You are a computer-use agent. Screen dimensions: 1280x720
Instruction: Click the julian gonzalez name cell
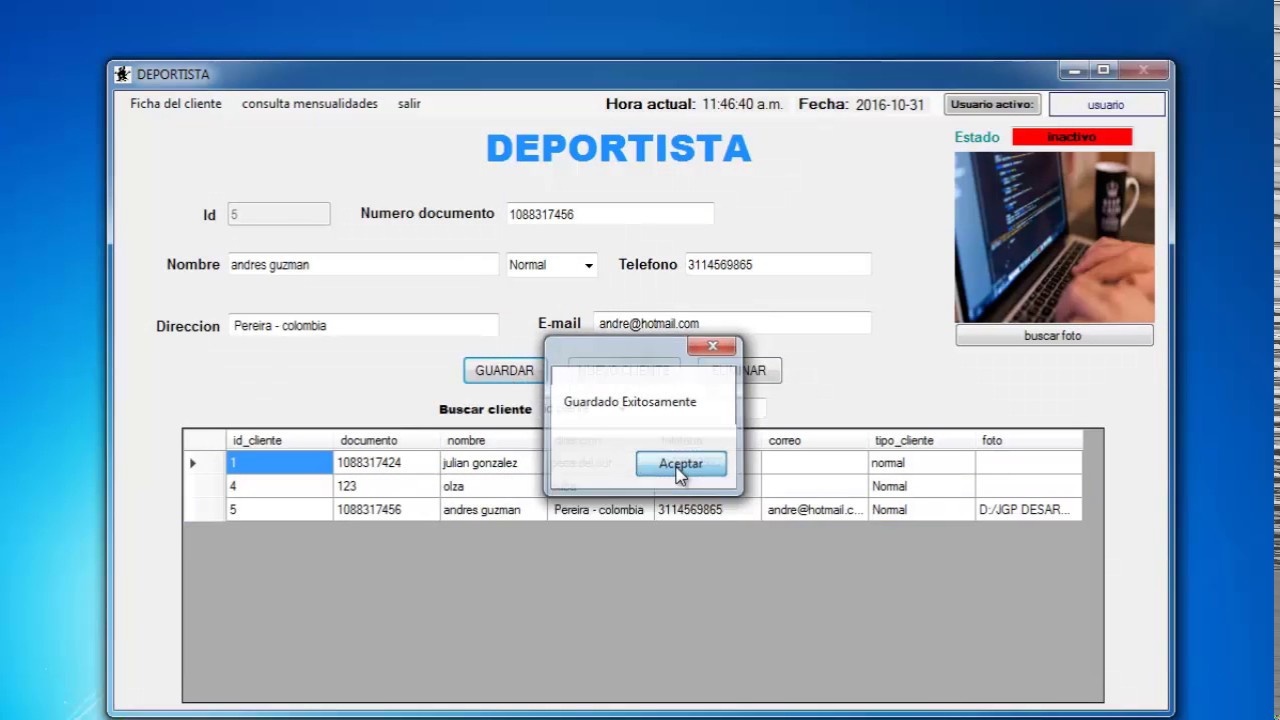pos(494,463)
